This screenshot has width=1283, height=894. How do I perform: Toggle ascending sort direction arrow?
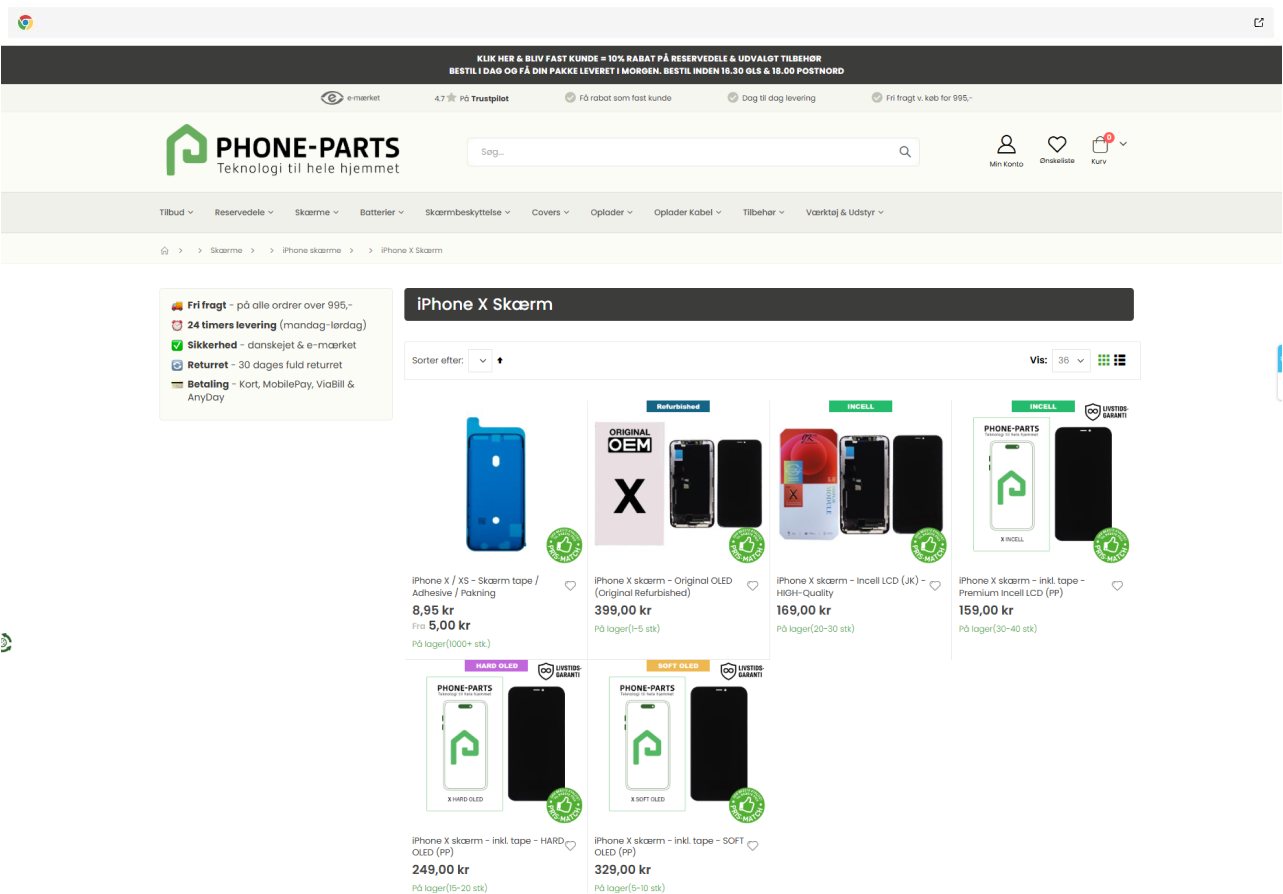(x=500, y=360)
